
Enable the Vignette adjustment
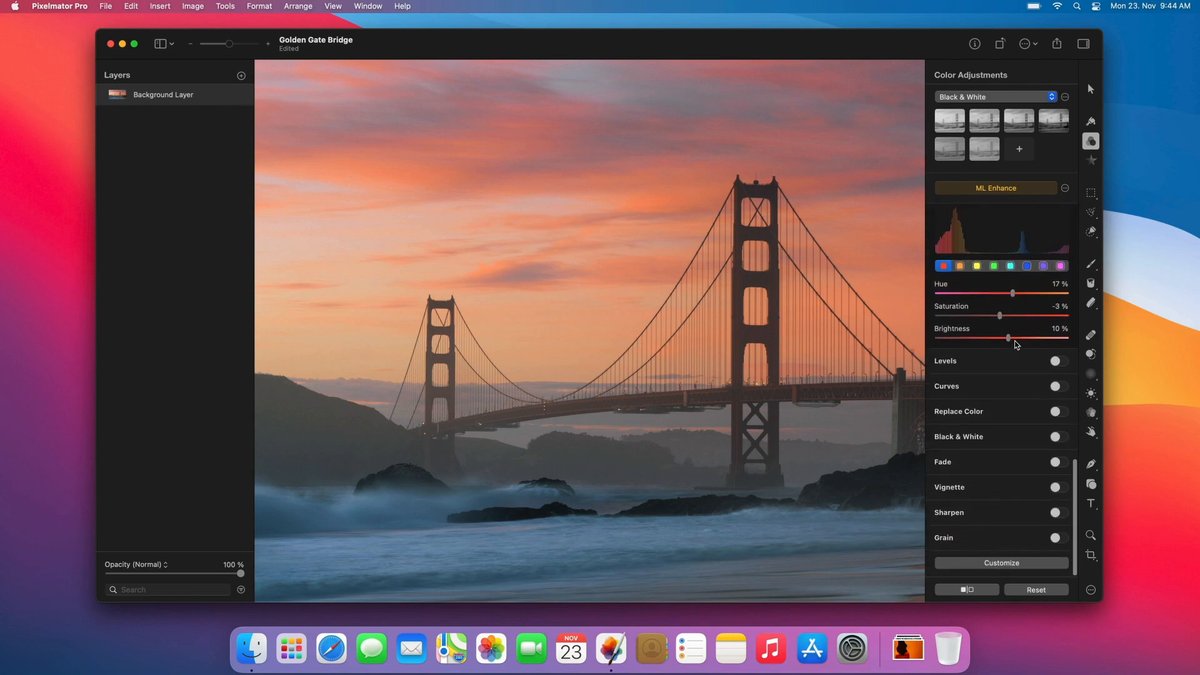point(1055,487)
